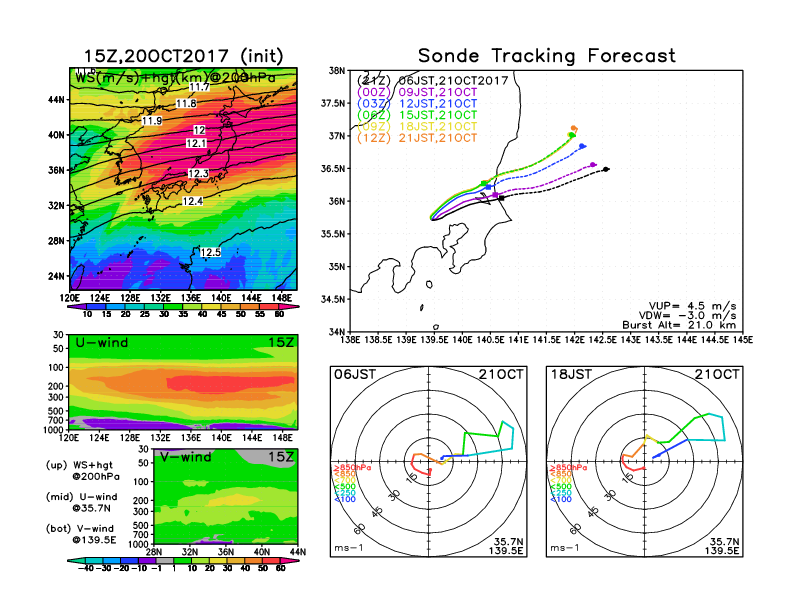Screen dimensions: 792x612
Task: Click the purple track's circle endpoint
Action: (592, 165)
